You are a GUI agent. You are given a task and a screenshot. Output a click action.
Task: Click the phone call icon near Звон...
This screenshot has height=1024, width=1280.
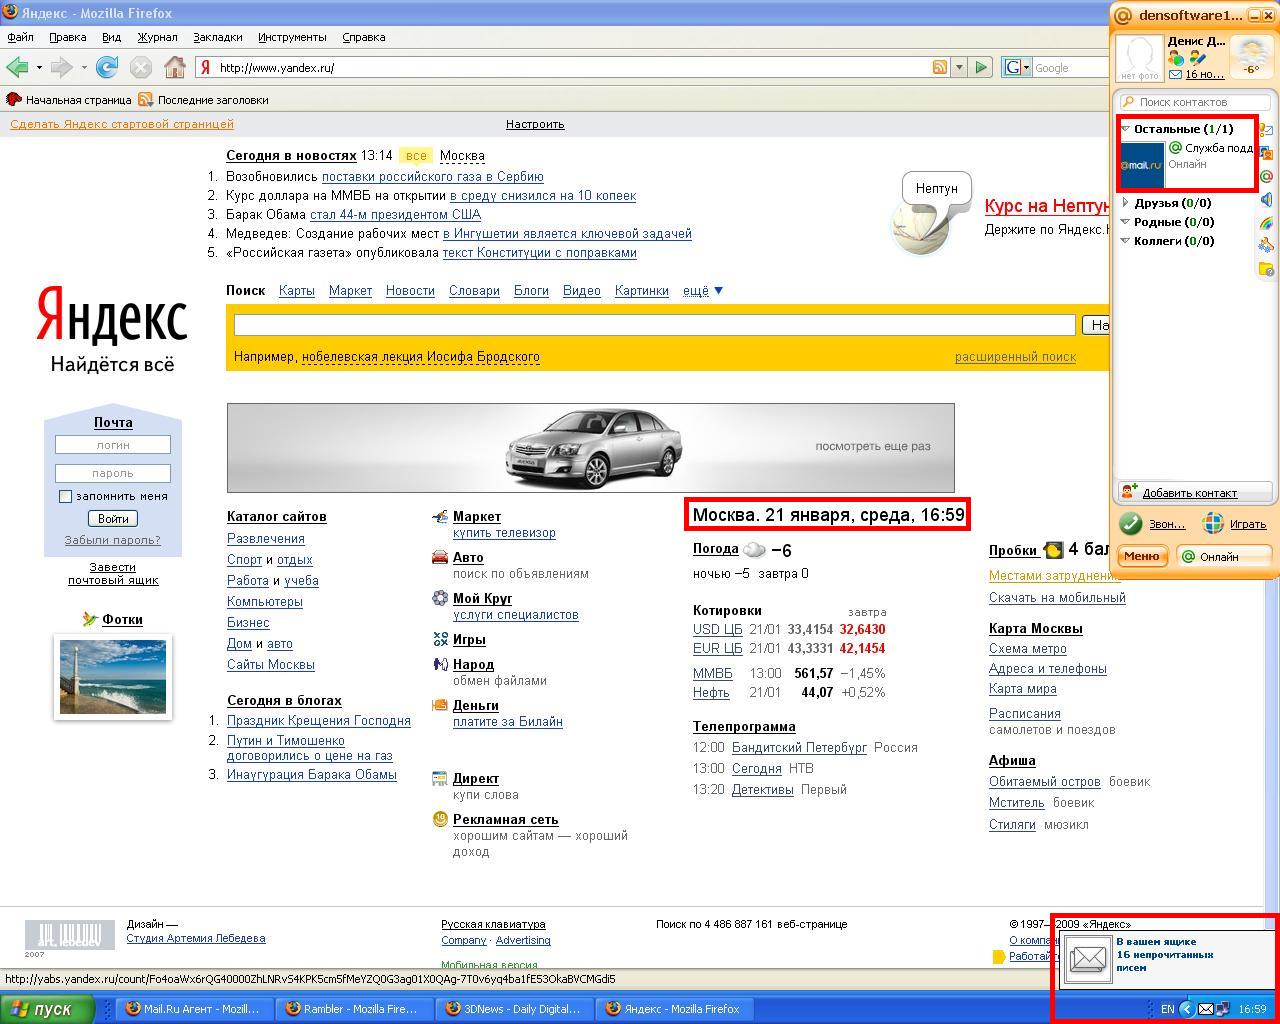1131,523
